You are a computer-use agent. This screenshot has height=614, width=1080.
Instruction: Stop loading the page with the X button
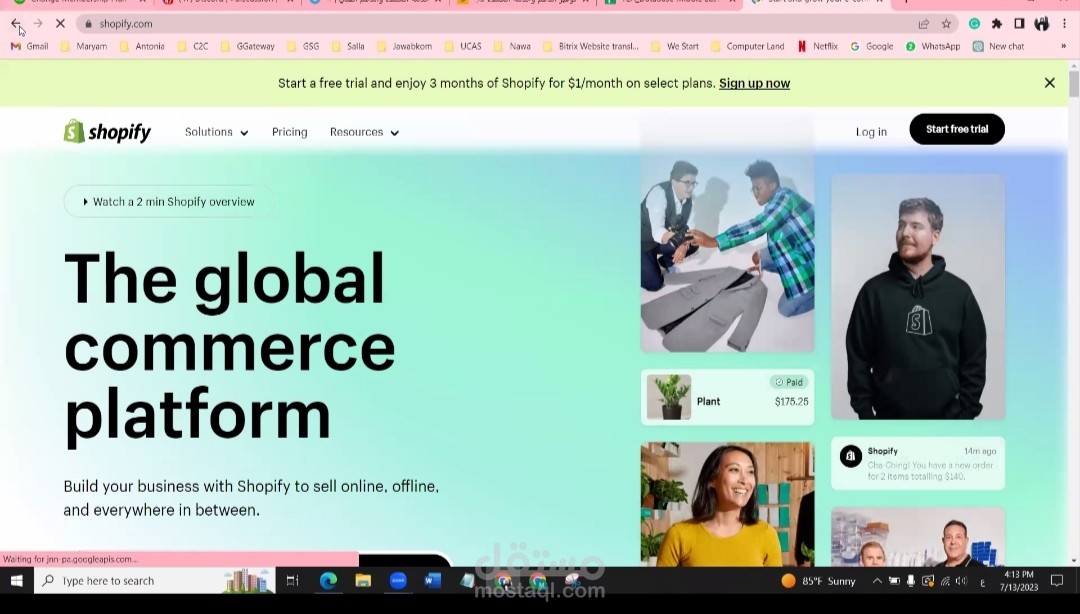coord(60,23)
